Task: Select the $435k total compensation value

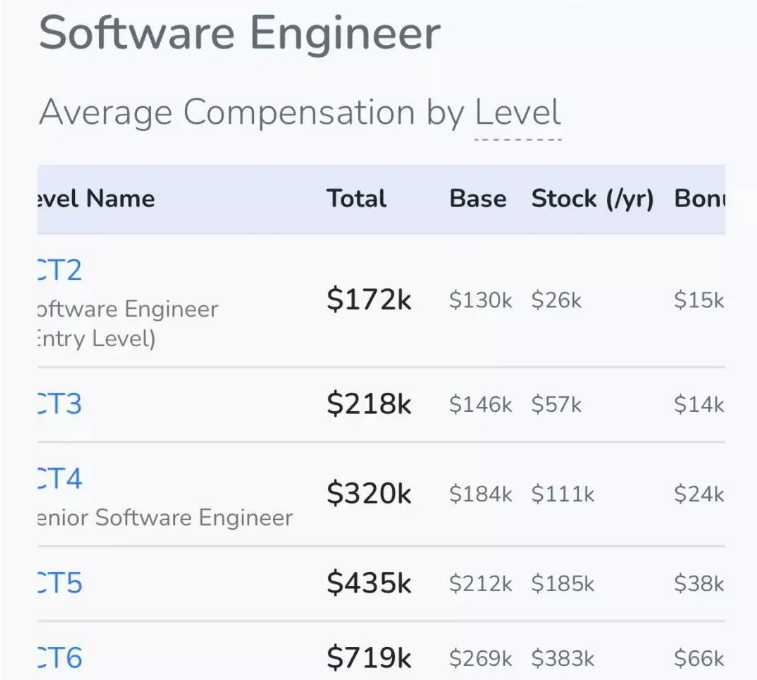Action: [369, 583]
